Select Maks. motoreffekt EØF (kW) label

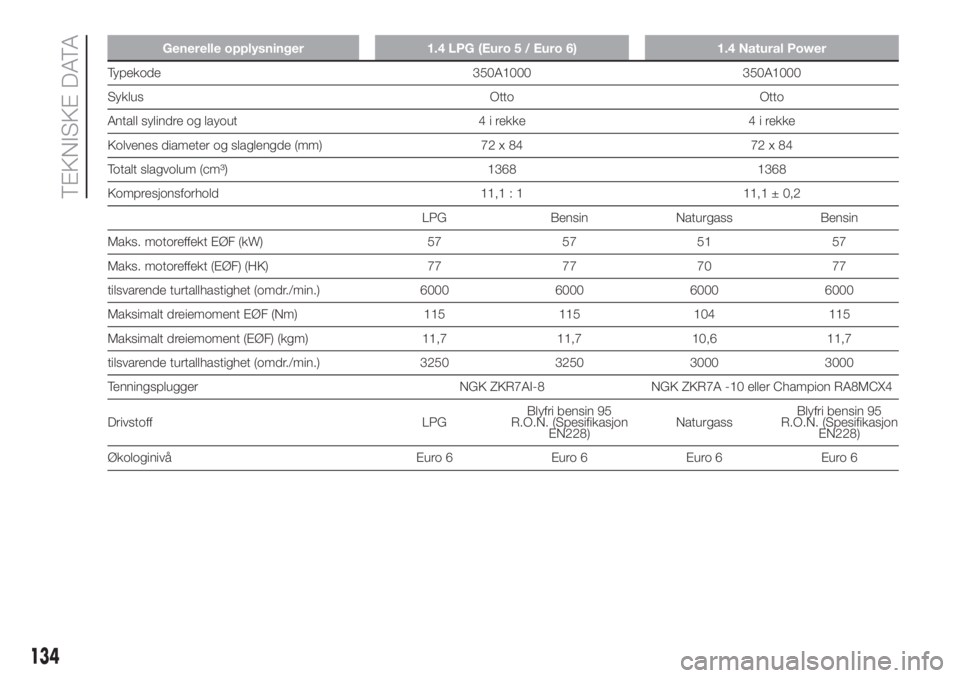(185, 242)
